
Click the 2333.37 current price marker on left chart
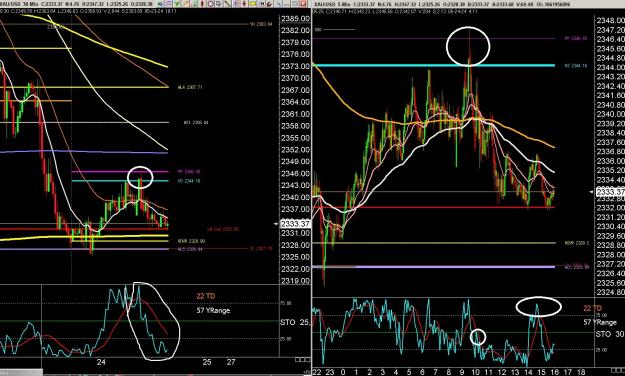(295, 224)
